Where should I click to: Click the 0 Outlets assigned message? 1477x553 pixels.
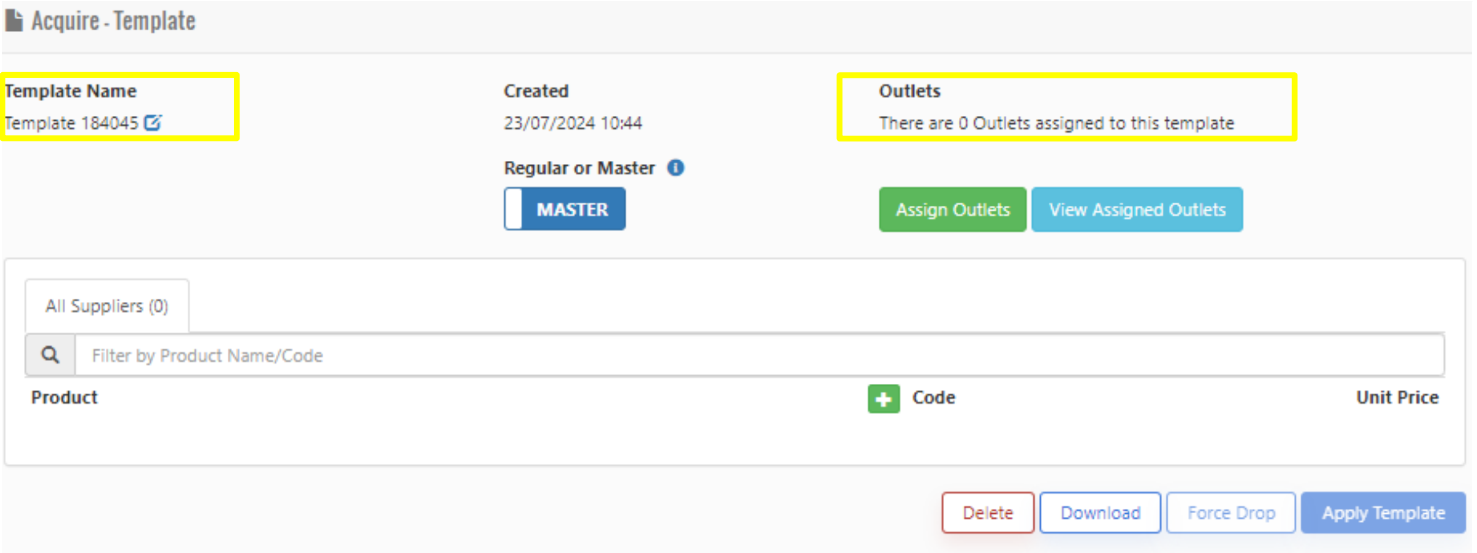[1056, 123]
